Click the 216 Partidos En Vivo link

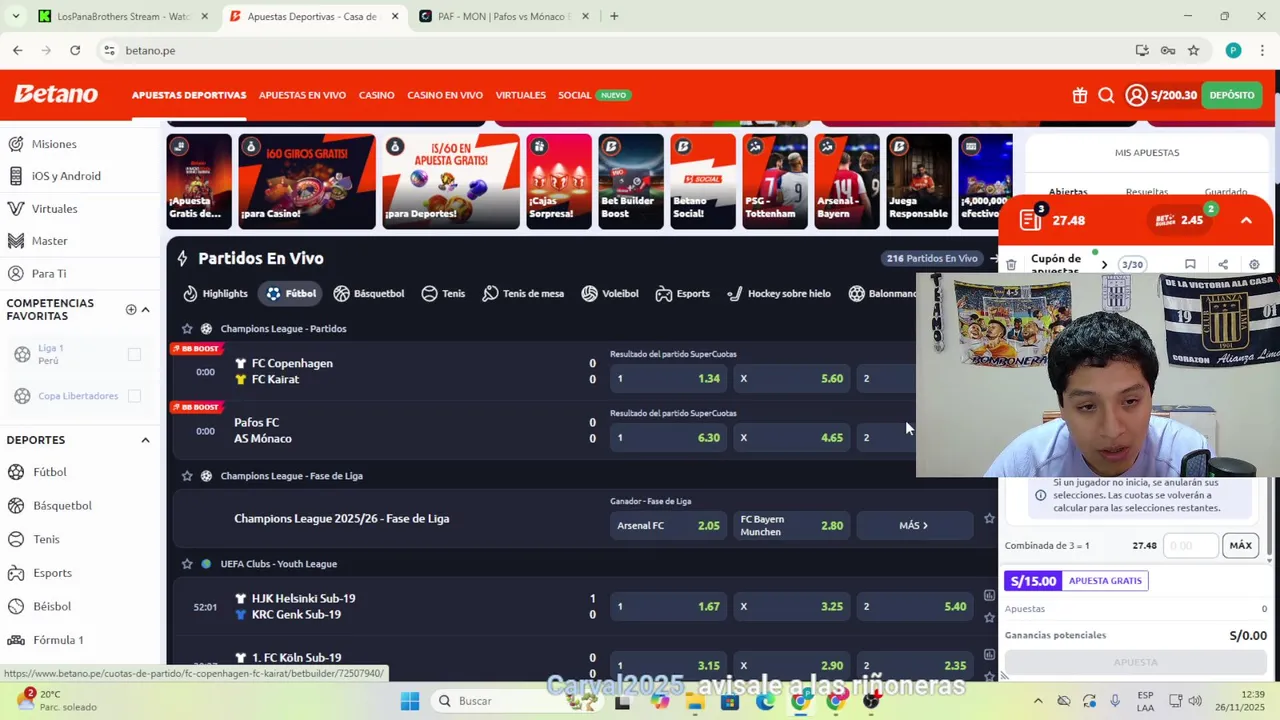coord(932,258)
